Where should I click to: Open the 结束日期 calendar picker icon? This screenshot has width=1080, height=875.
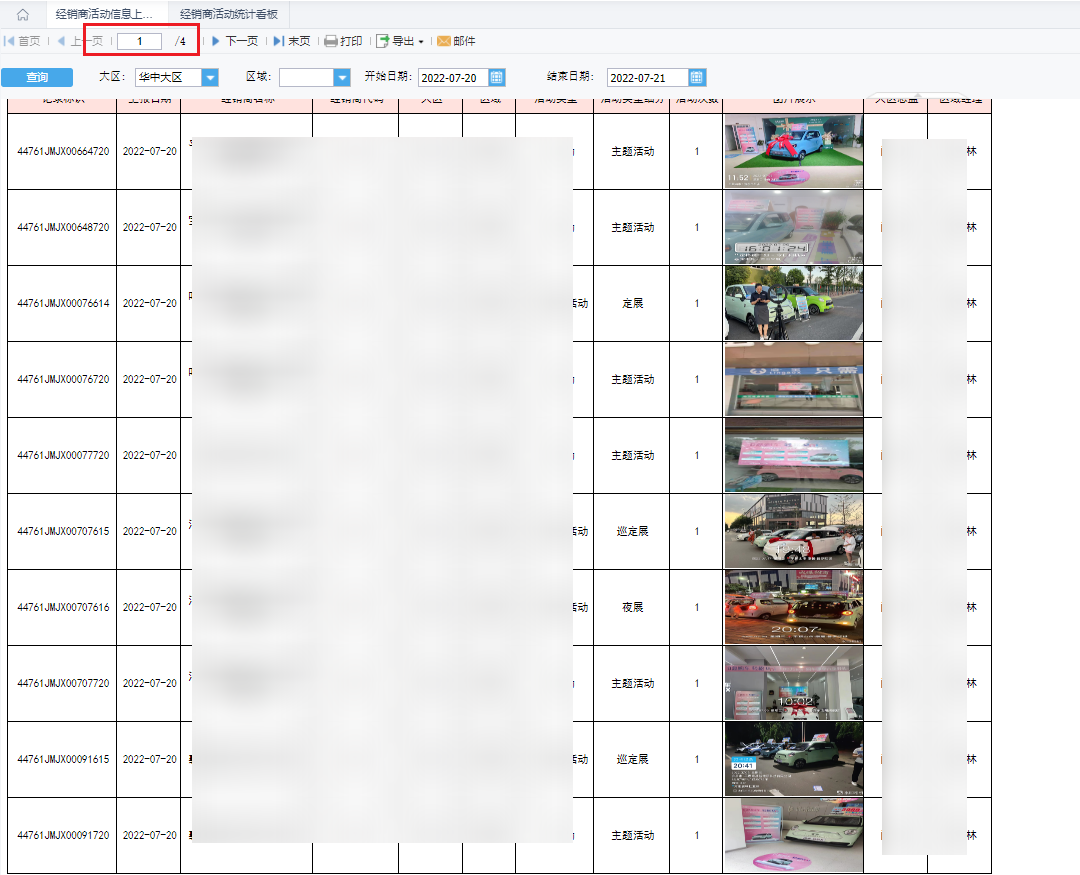pos(697,78)
